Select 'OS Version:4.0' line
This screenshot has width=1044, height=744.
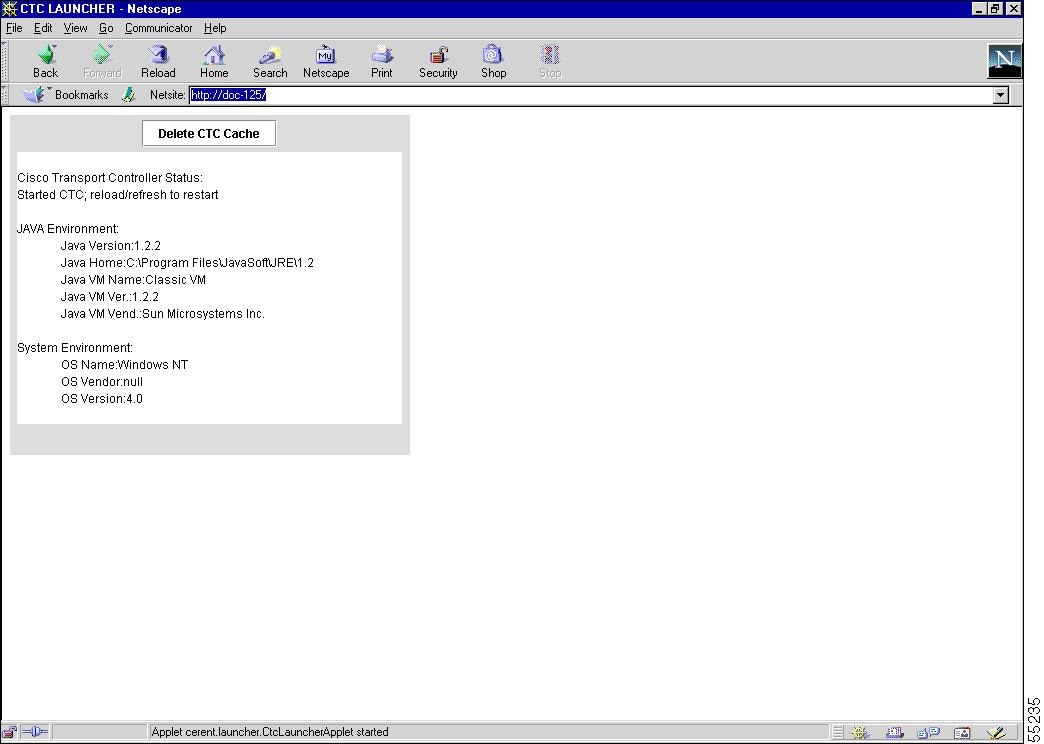(x=102, y=399)
